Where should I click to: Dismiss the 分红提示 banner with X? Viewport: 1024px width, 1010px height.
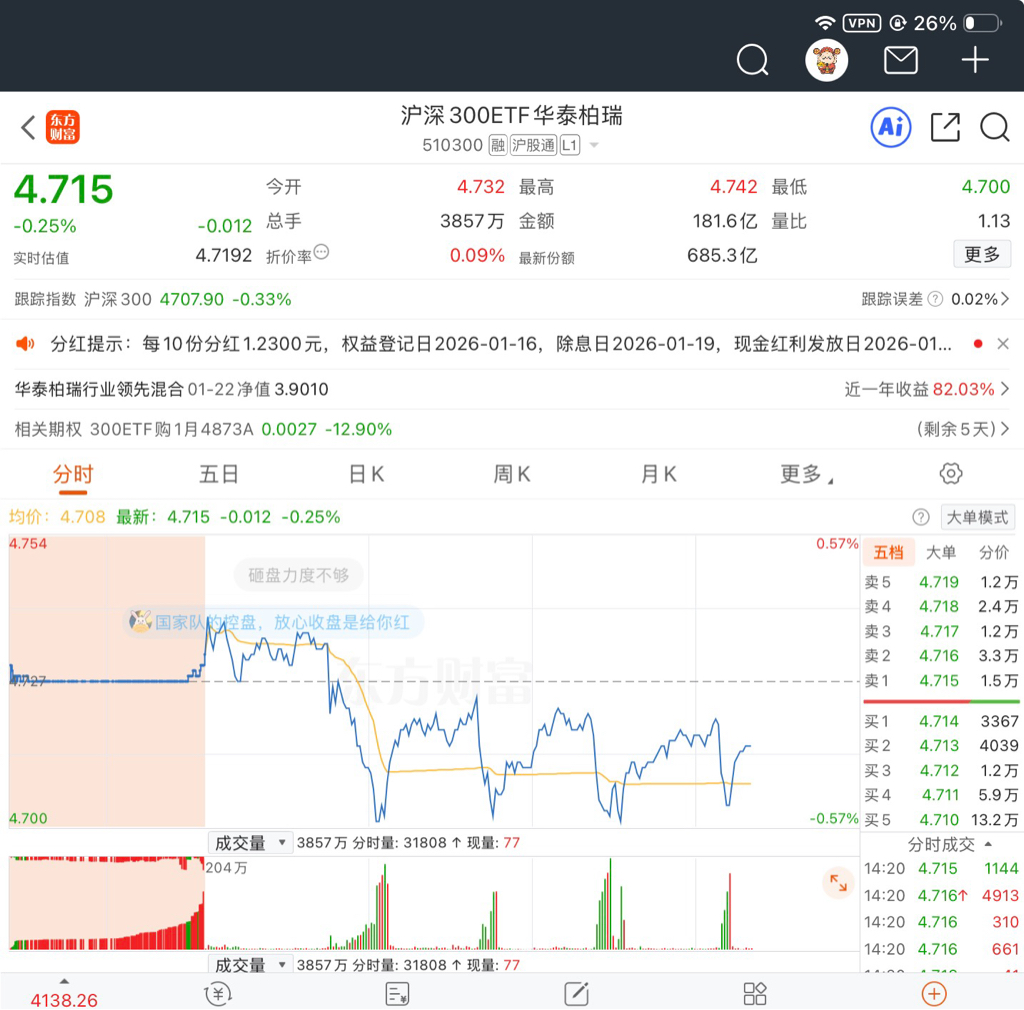click(1003, 343)
